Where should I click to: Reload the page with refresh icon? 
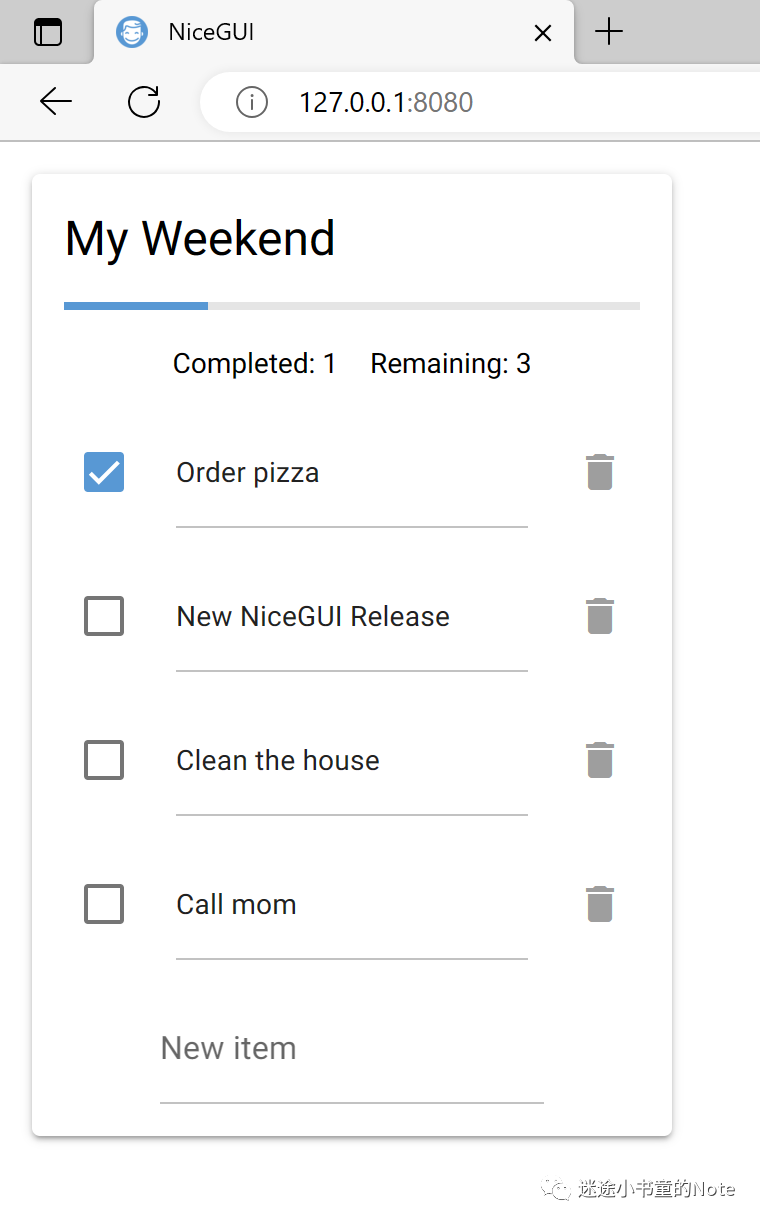[x=144, y=101]
